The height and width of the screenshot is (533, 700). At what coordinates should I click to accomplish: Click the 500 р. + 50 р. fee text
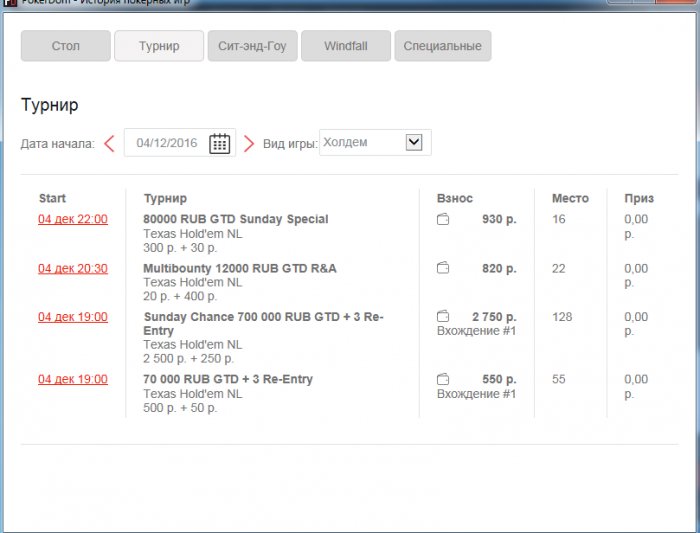pyautogui.click(x=180, y=408)
